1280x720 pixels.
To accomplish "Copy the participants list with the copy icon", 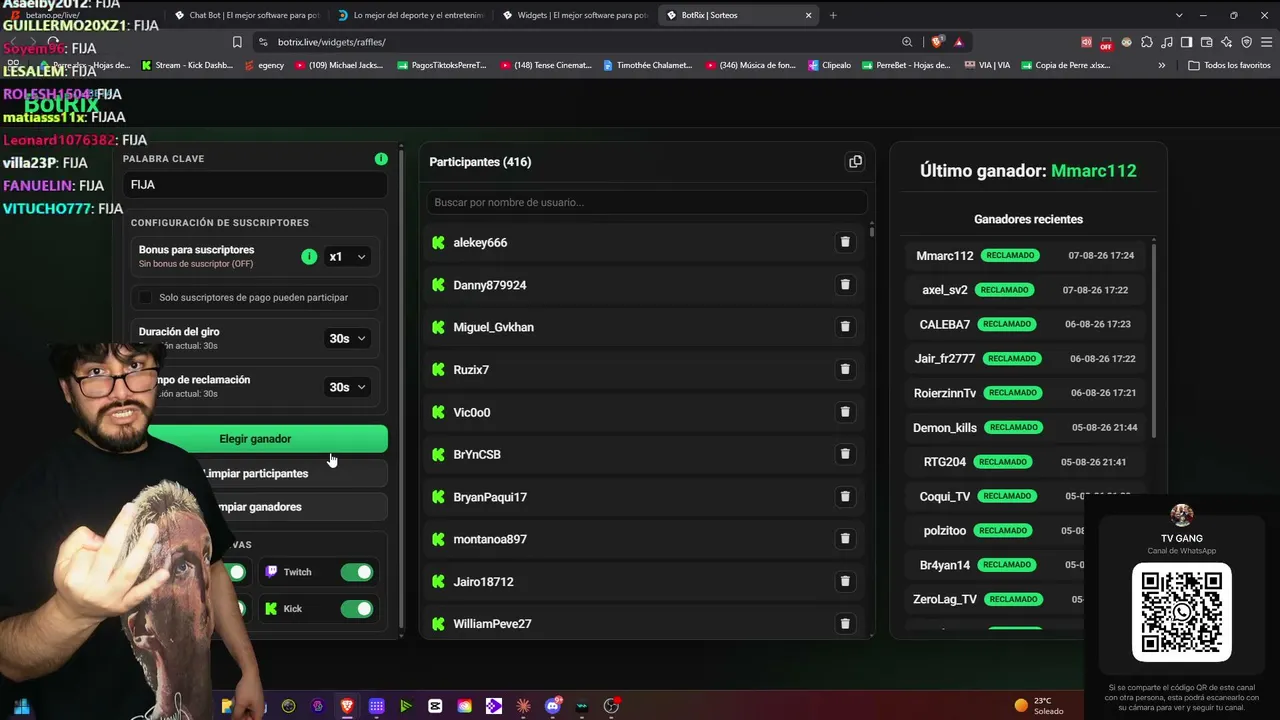I will click(855, 162).
